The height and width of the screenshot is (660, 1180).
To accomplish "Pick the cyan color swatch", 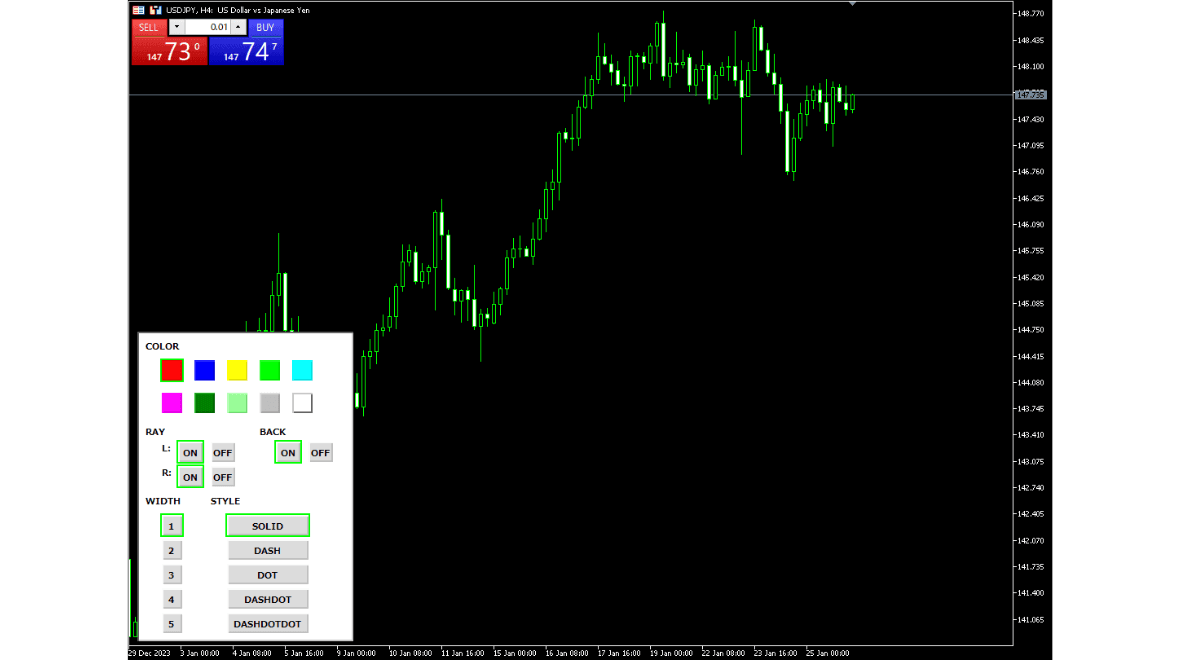I will coord(303,370).
